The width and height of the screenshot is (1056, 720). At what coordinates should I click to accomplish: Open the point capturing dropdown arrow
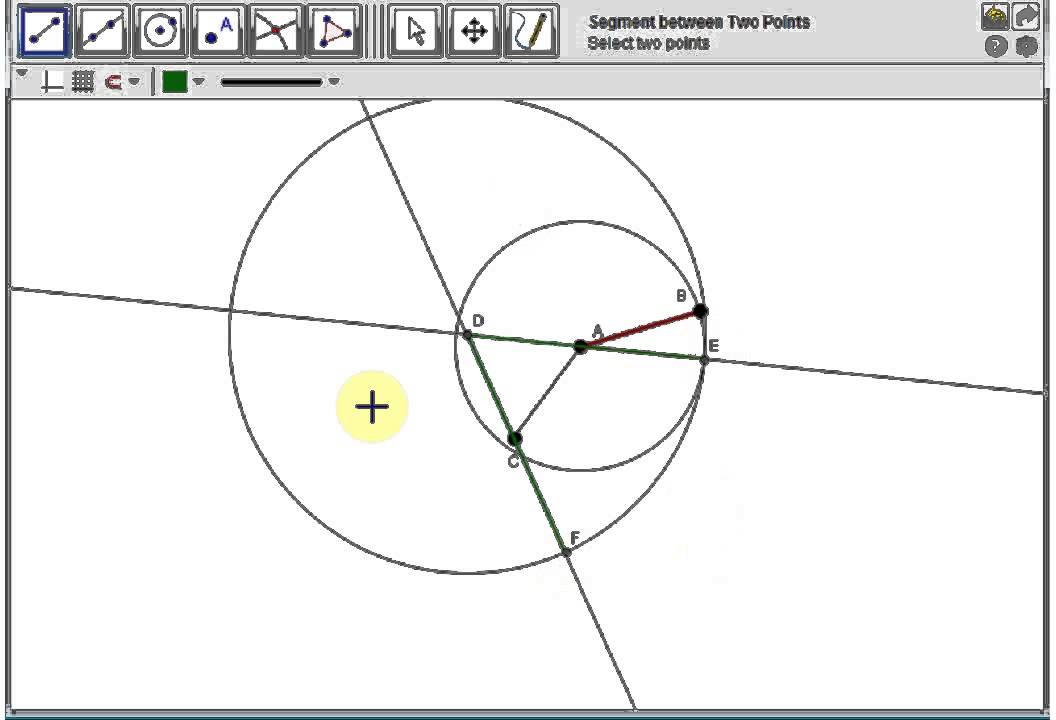(x=134, y=81)
